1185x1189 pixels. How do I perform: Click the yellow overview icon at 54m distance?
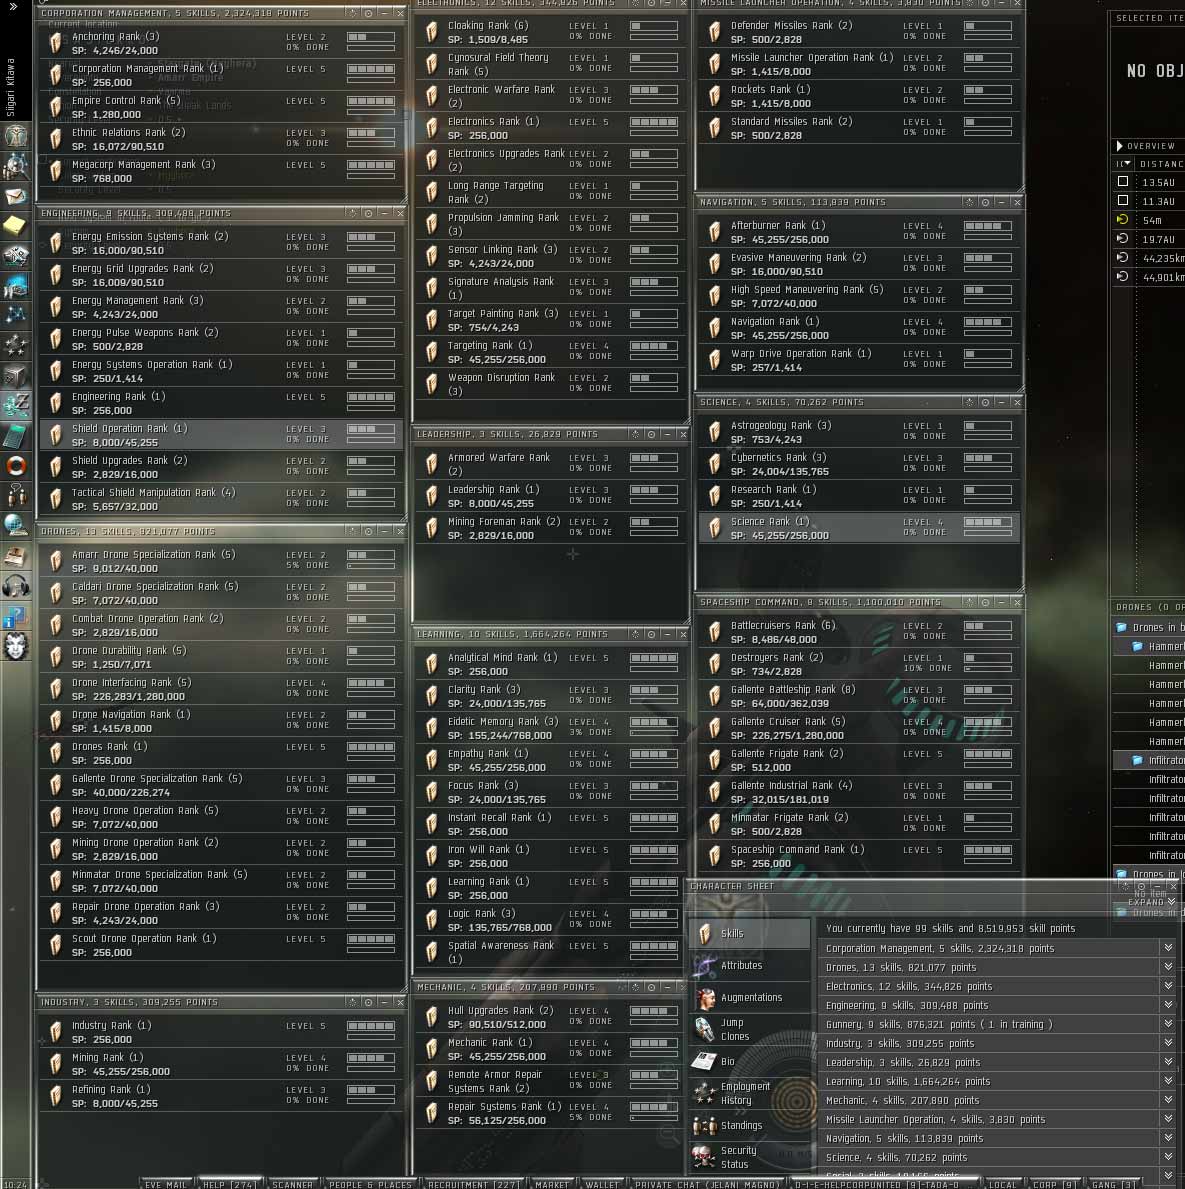(x=1123, y=220)
